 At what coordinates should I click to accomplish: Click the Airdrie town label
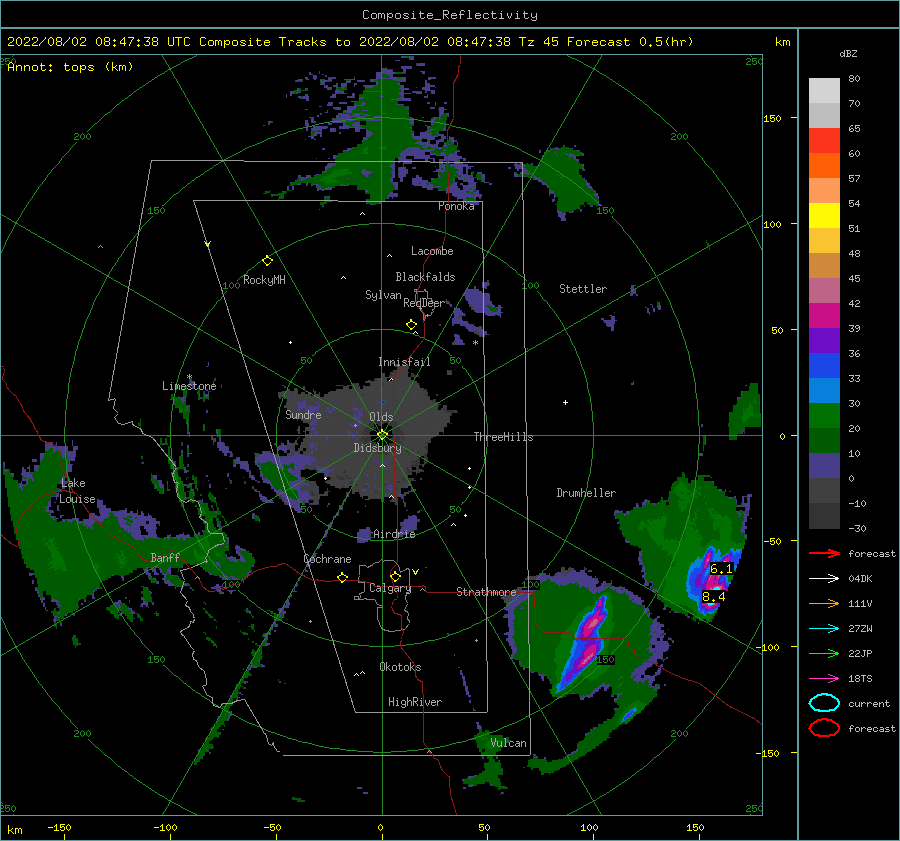pos(394,534)
